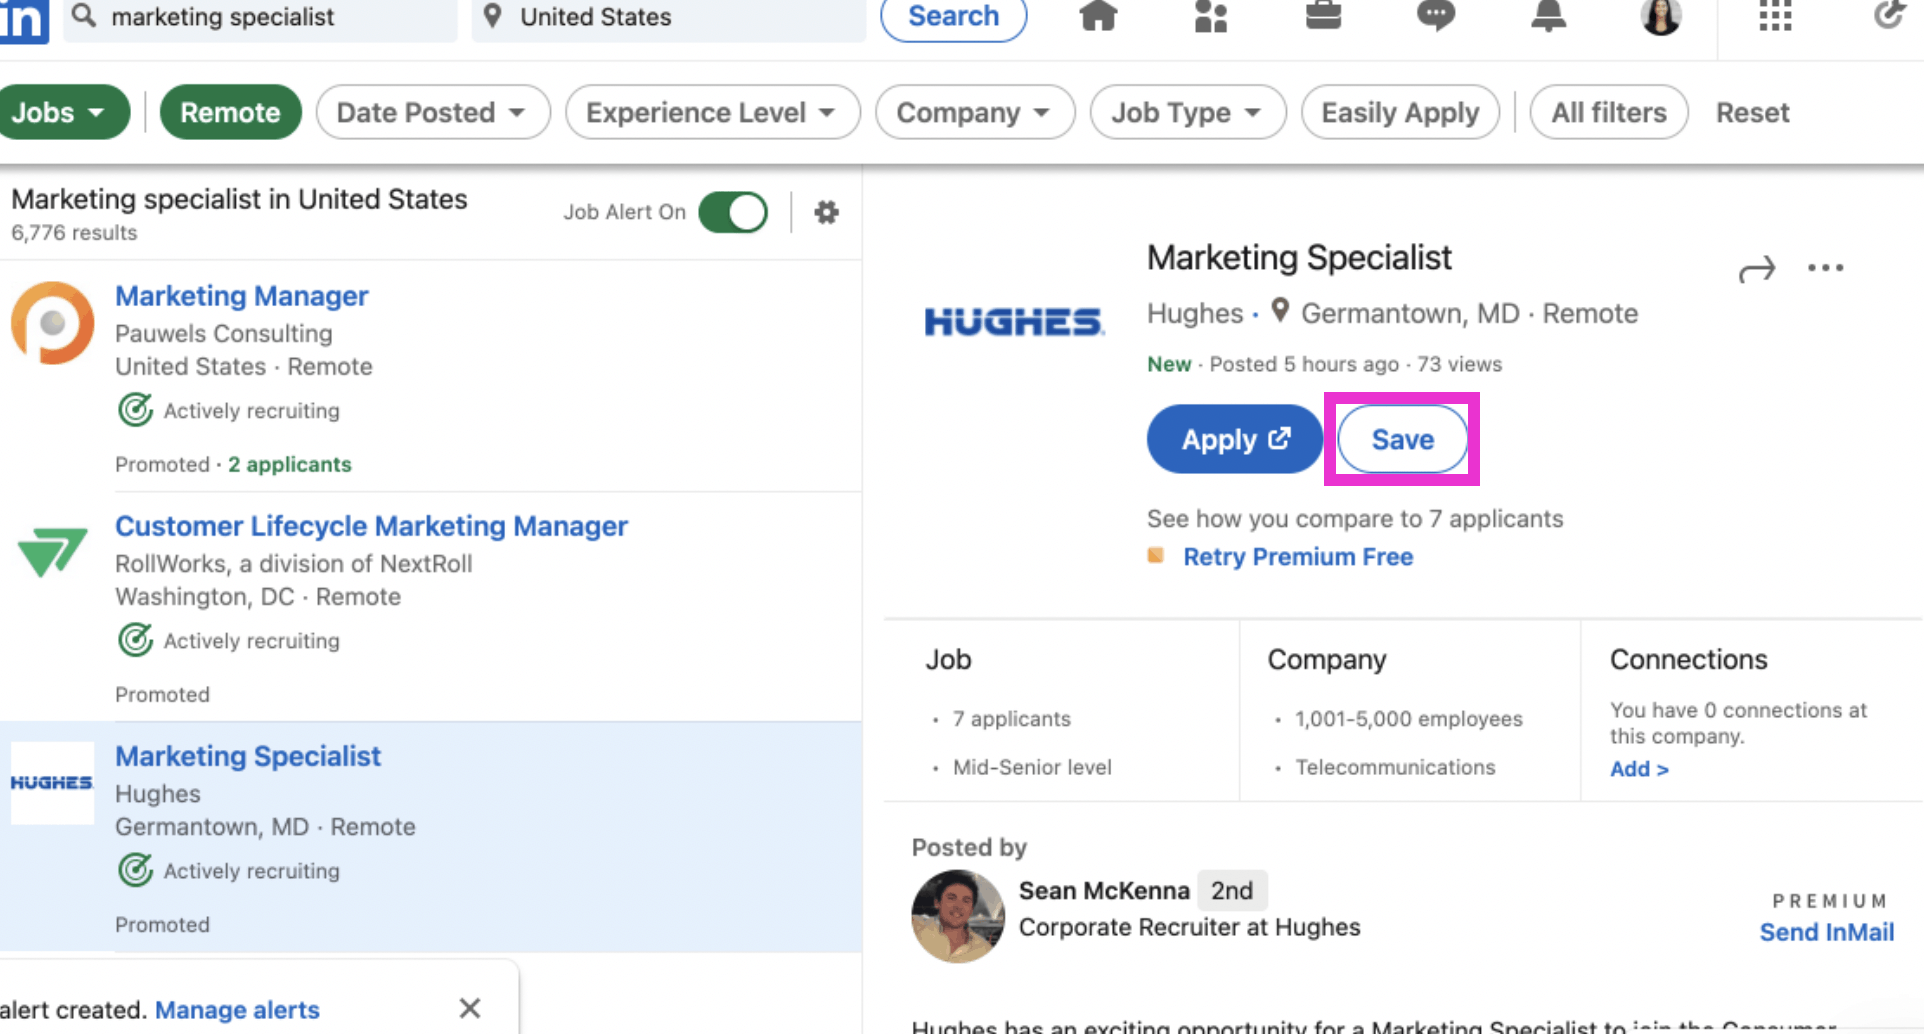Toggle the Job Alert On switch
The width and height of the screenshot is (1924, 1034).
click(733, 212)
